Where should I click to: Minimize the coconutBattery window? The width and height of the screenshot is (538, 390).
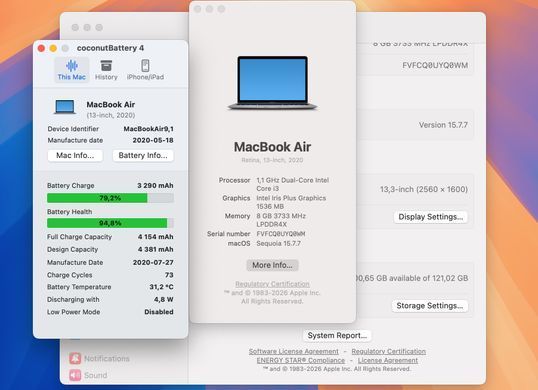(x=53, y=48)
